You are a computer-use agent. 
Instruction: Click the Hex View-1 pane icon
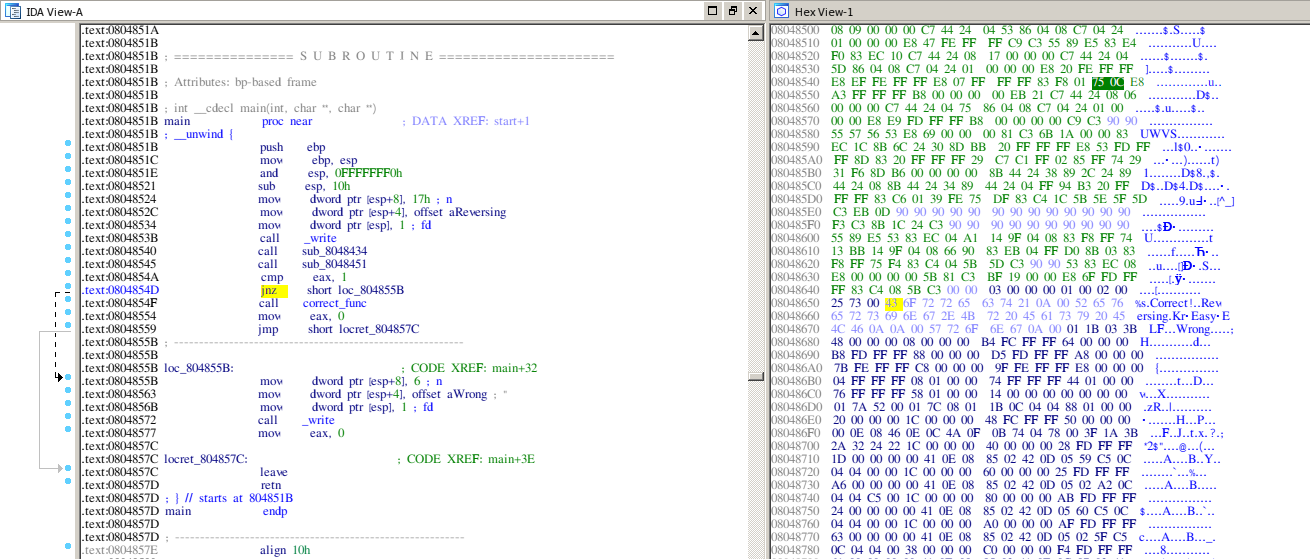pyautogui.click(x=781, y=10)
